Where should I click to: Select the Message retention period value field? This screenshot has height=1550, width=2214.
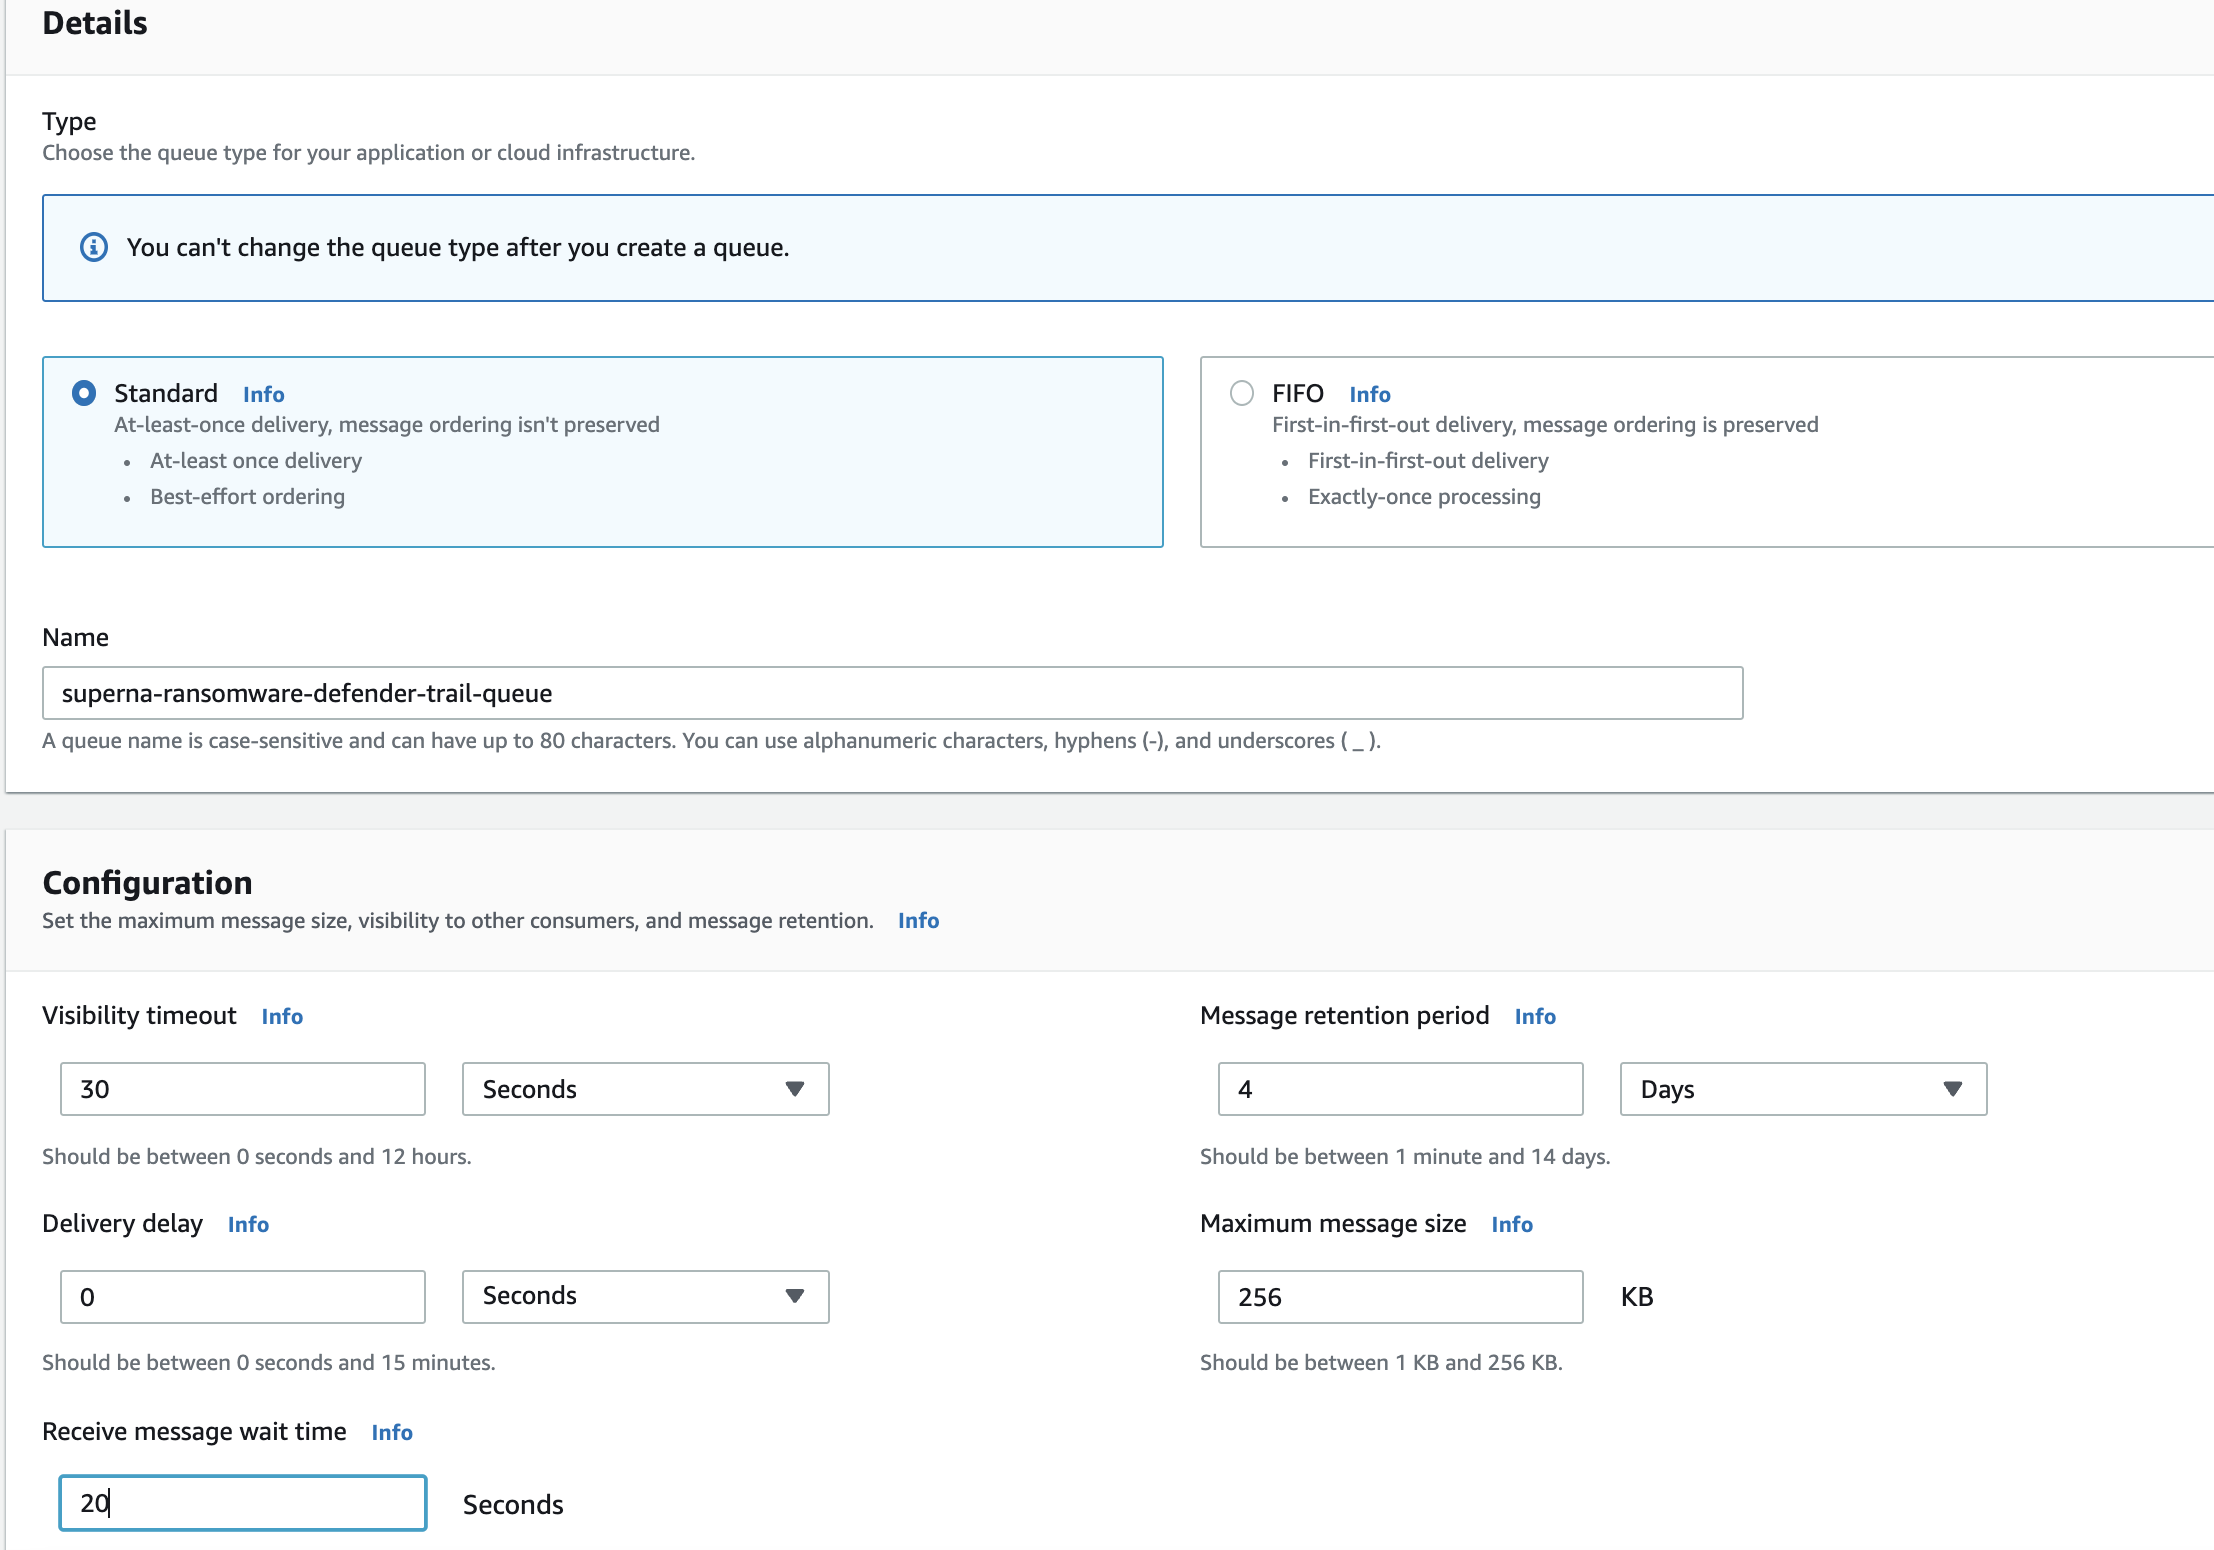click(1399, 1089)
